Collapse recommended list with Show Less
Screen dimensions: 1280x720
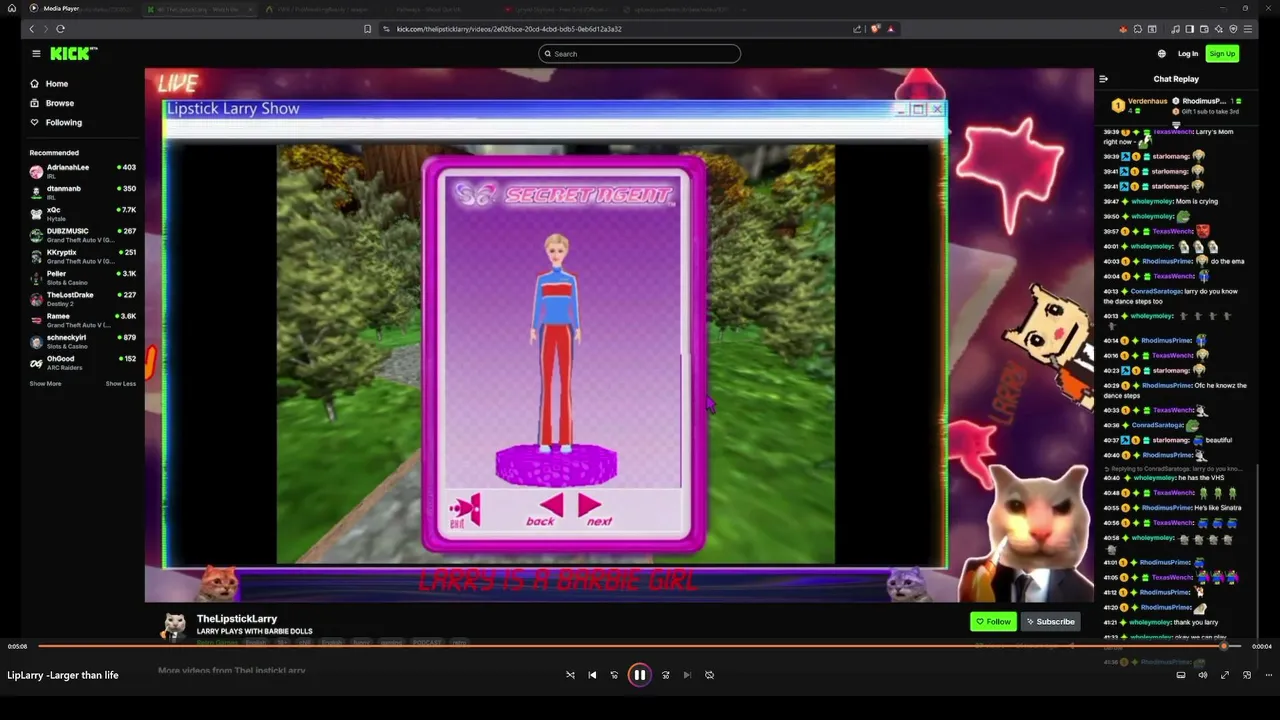coord(121,384)
